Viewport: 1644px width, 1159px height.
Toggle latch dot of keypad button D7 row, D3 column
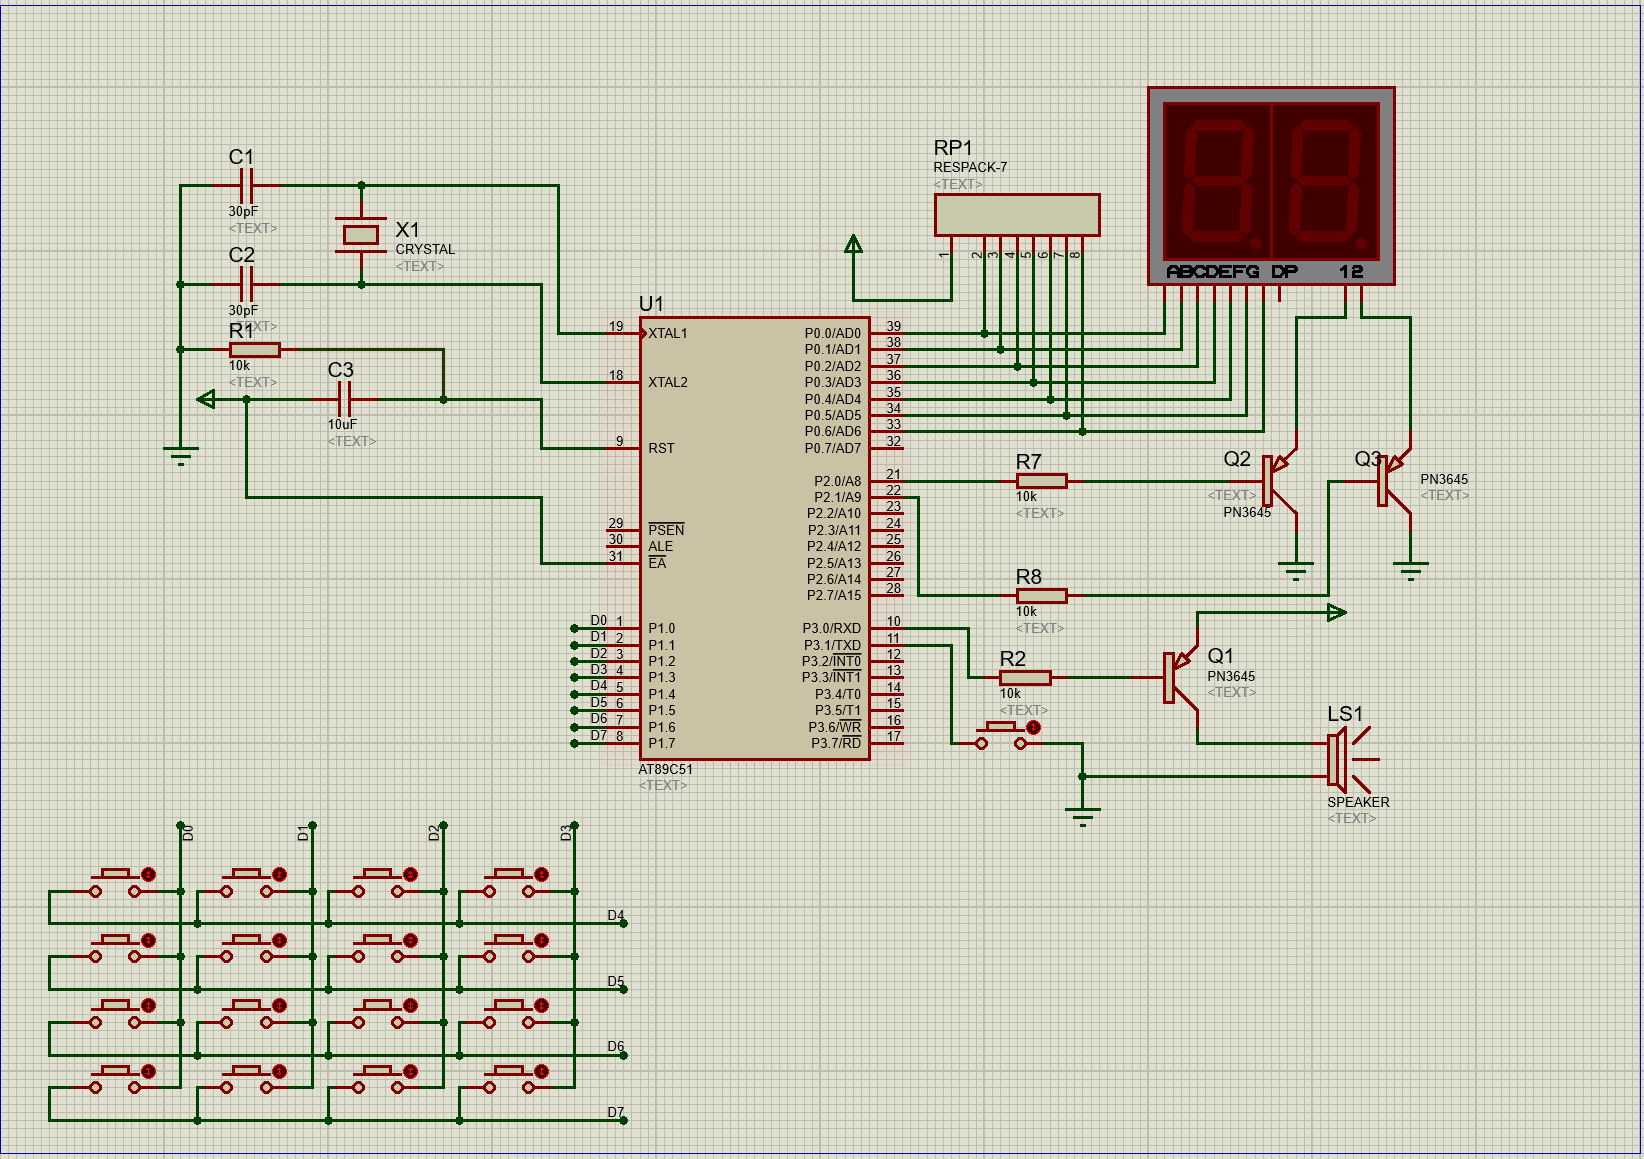pos(542,1072)
